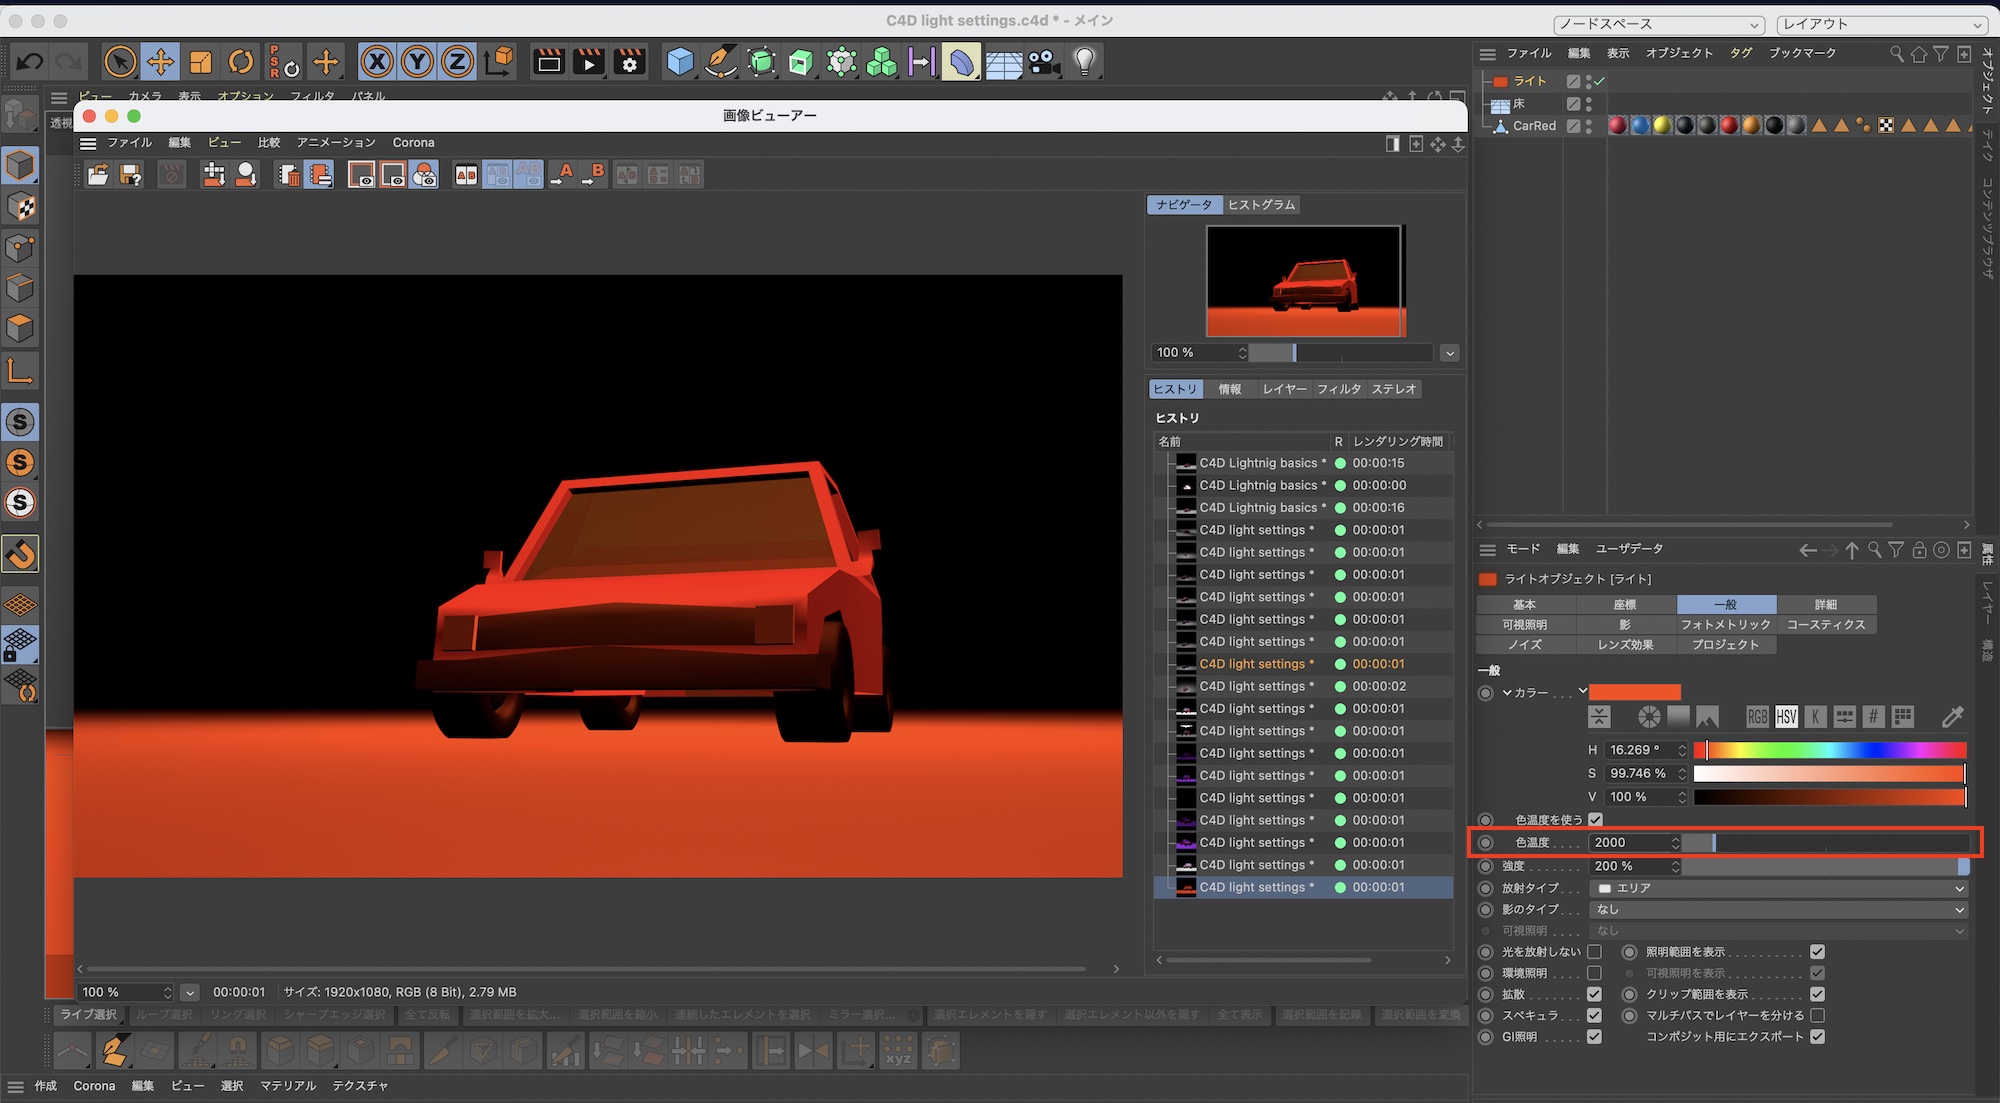Click the Render to Picture Viewer icon
This screenshot has width=2000, height=1103.
pos(589,62)
